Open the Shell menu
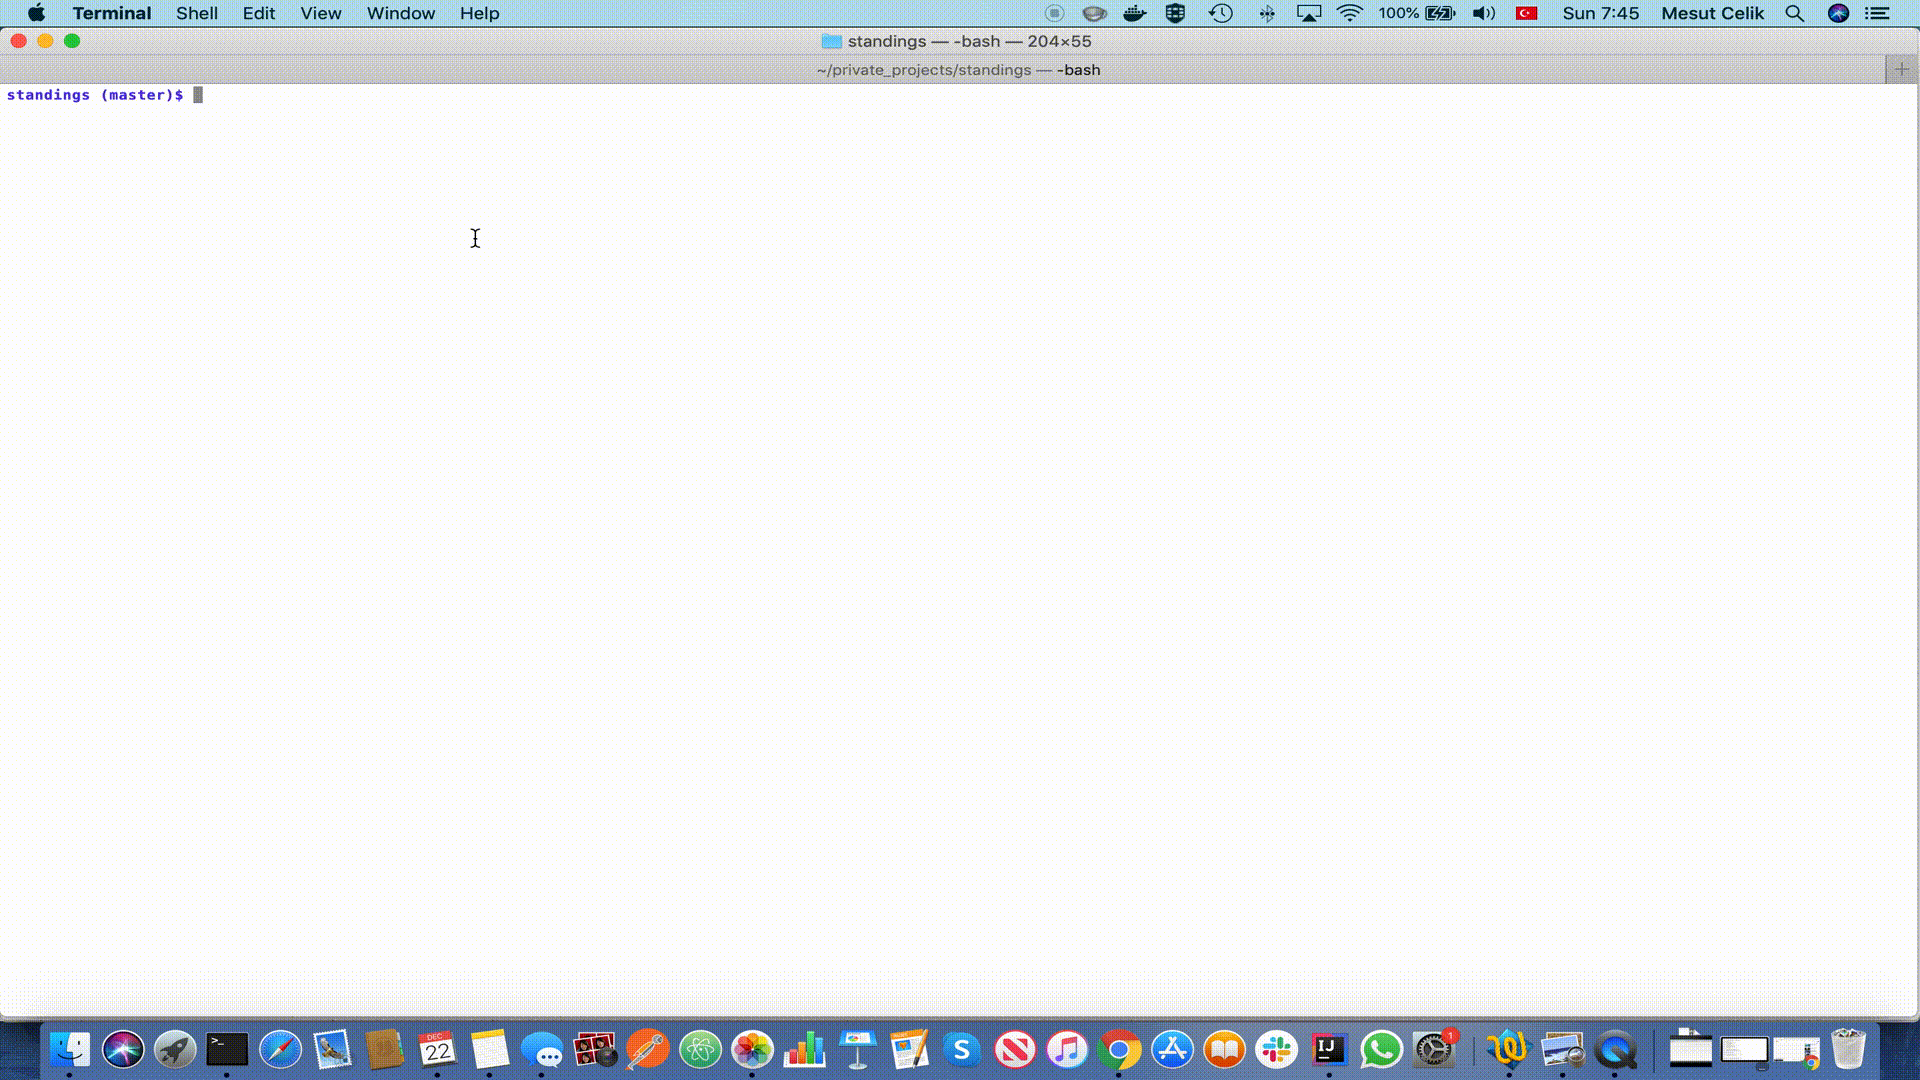Image resolution: width=1920 pixels, height=1080 pixels. [196, 13]
